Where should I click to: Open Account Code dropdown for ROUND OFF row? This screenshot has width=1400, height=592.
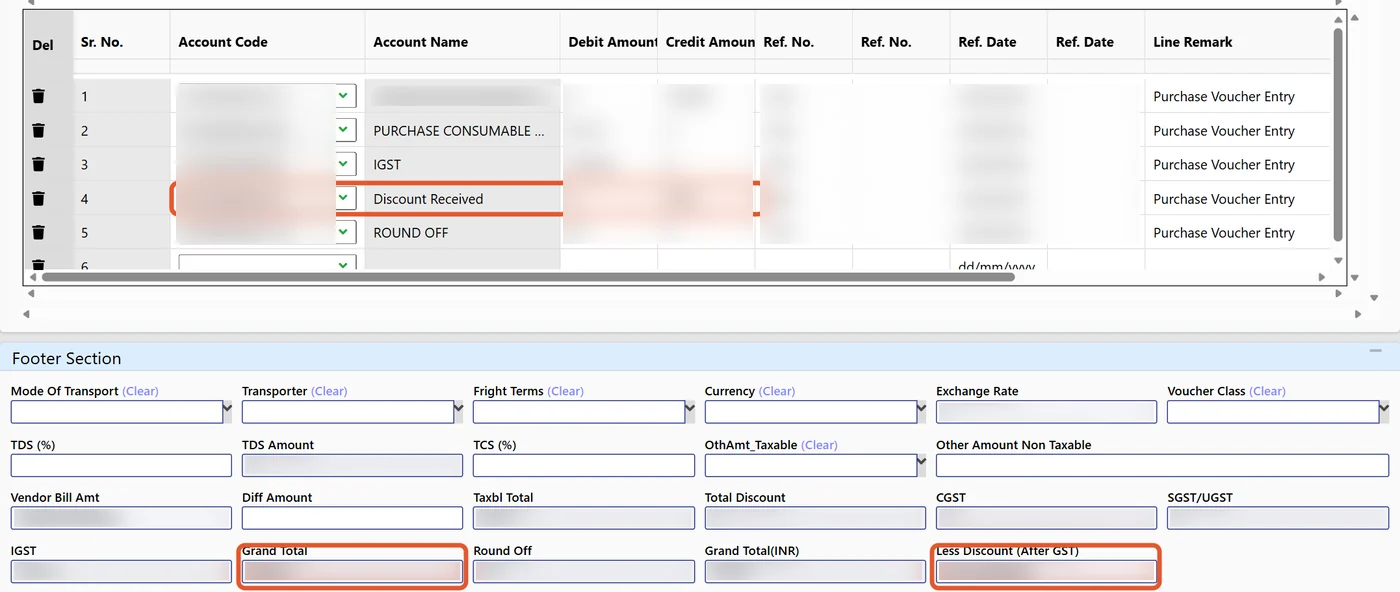[x=344, y=232]
